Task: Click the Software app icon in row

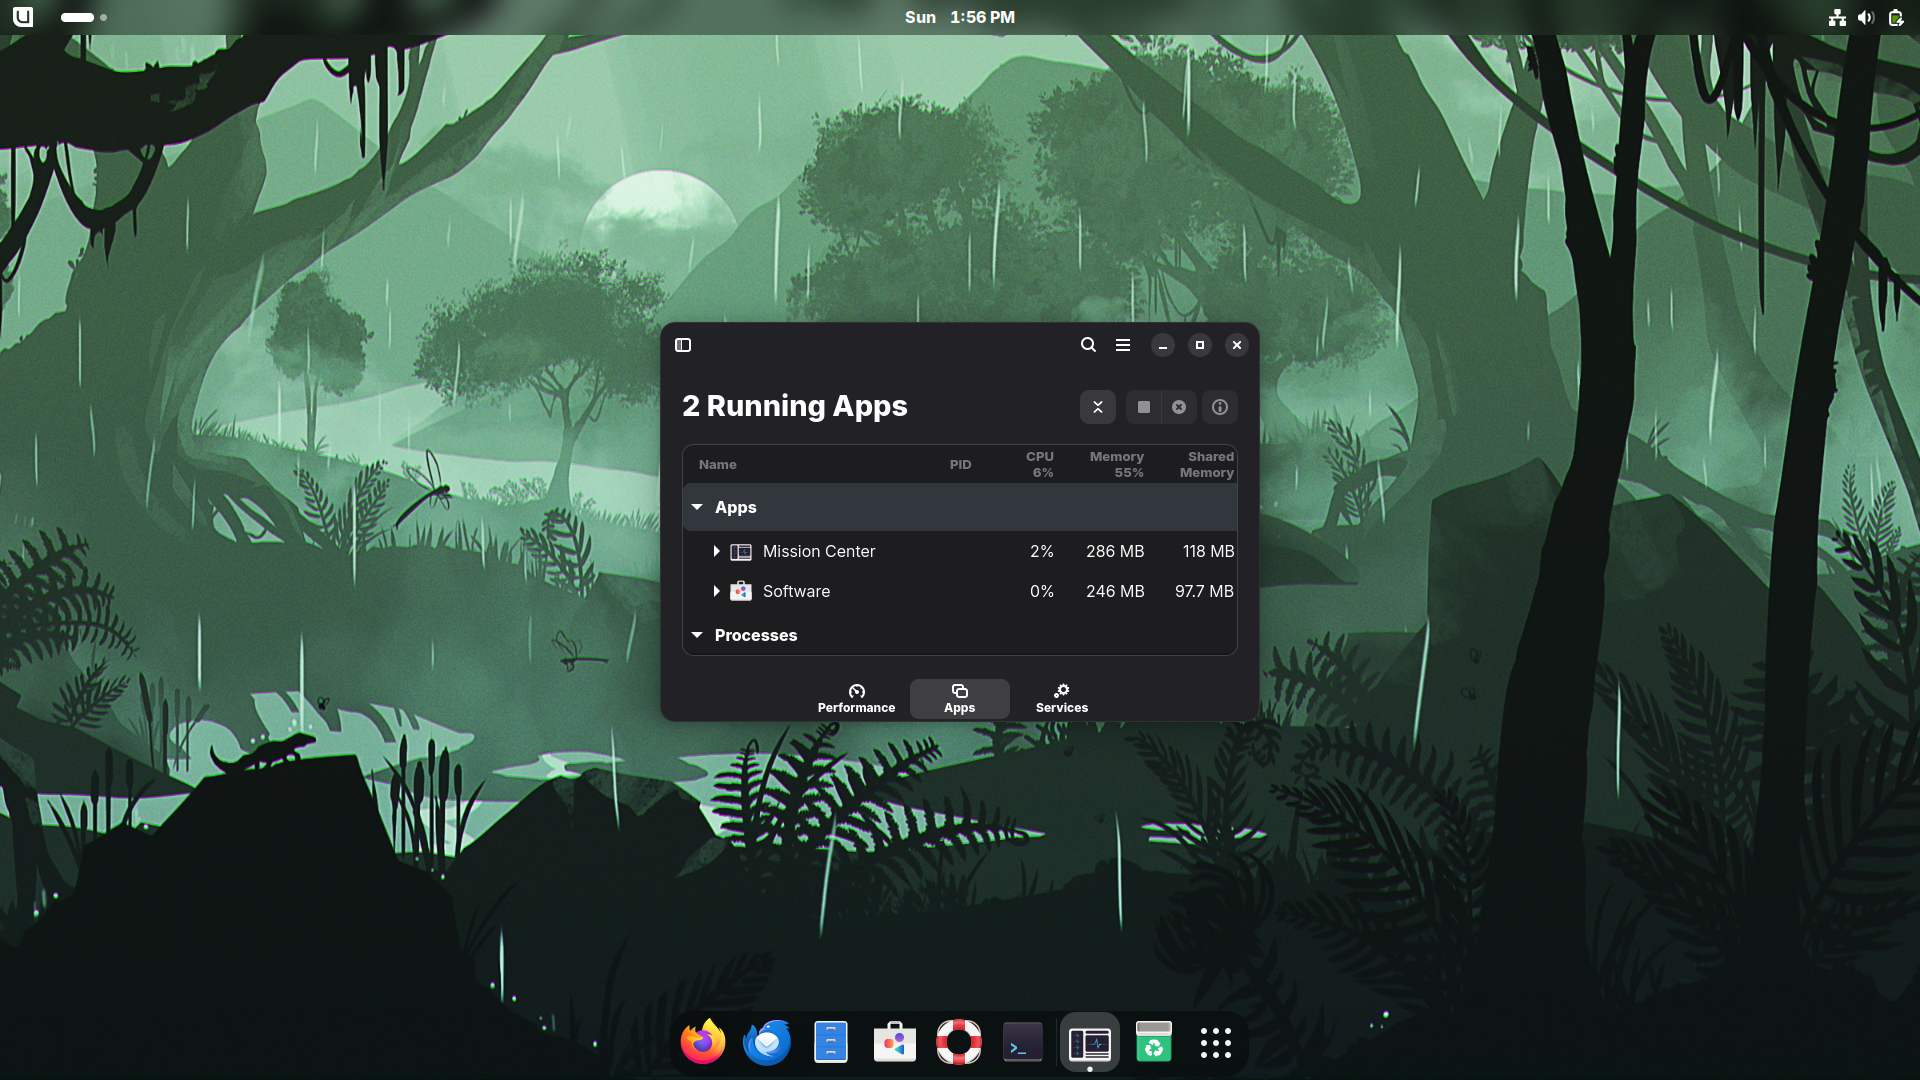Action: tap(741, 591)
